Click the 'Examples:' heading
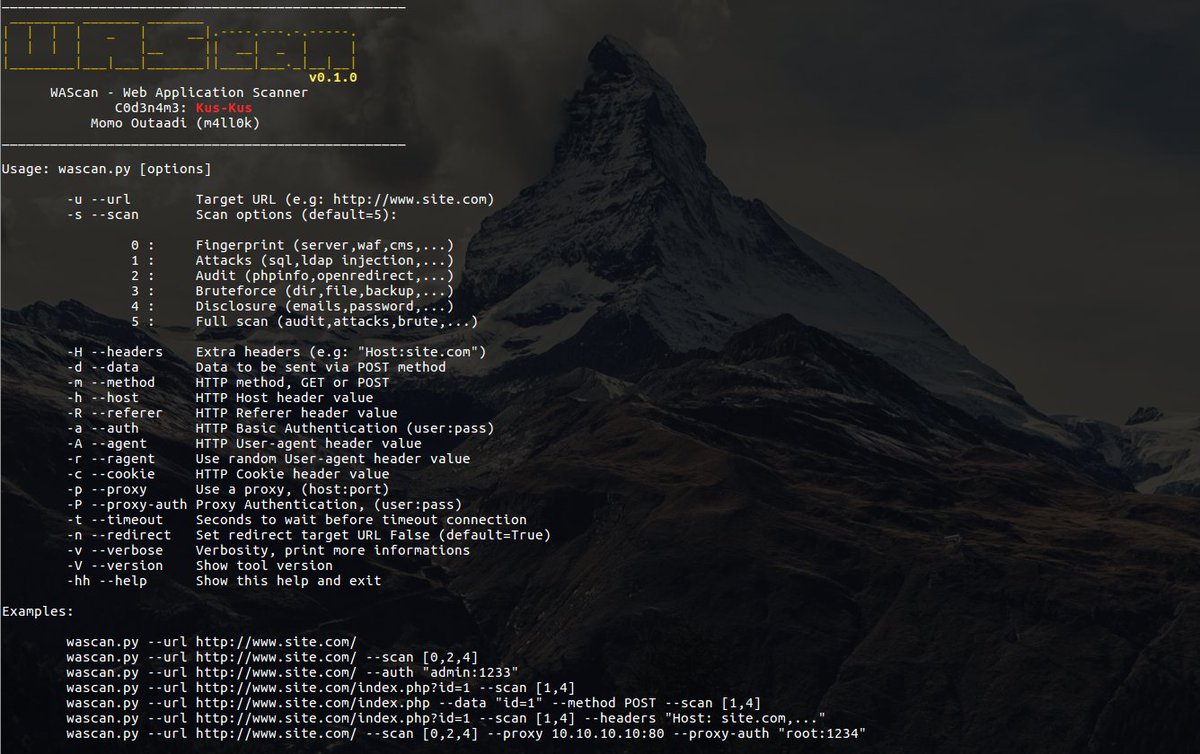 coord(38,611)
